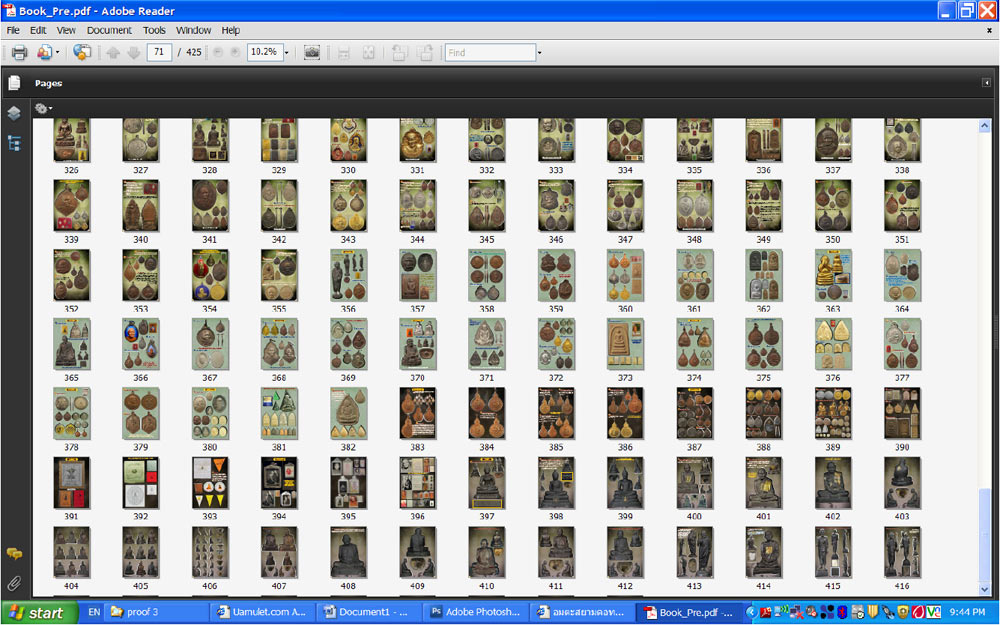
Task: Click in the Find text field
Action: (490, 52)
